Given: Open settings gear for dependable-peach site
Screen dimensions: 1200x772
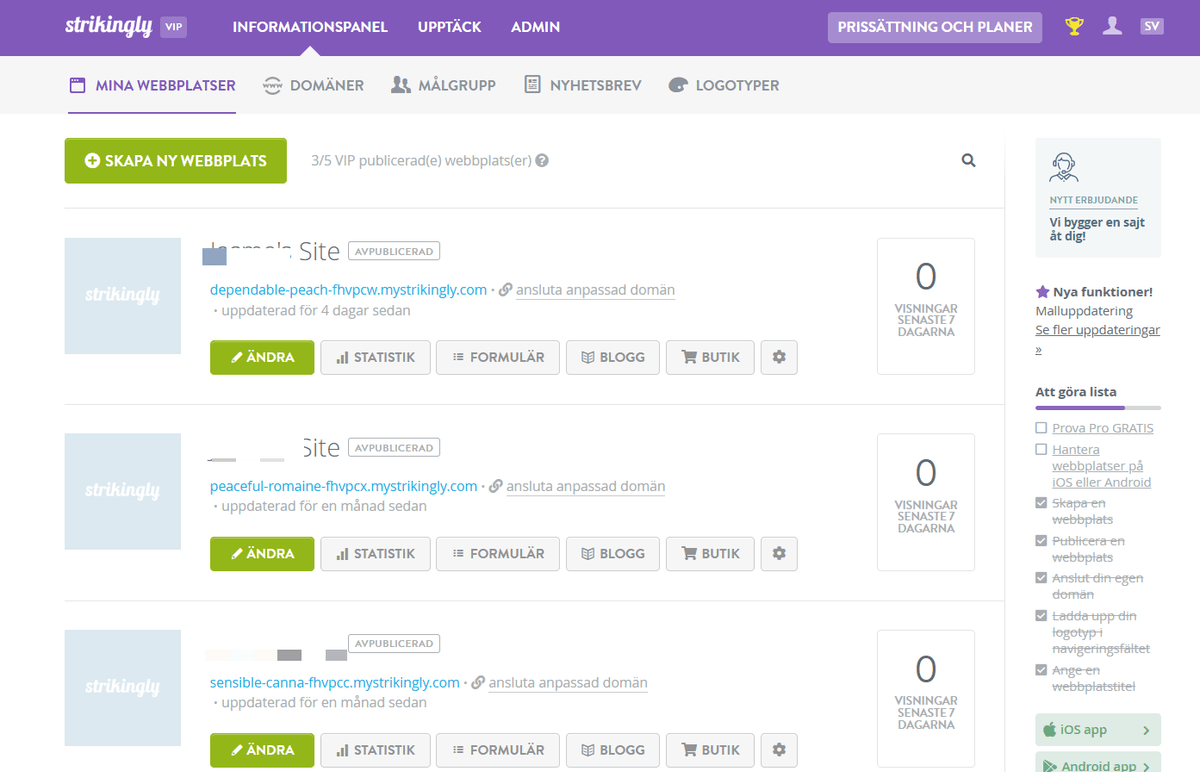Looking at the screenshot, I should pos(779,357).
